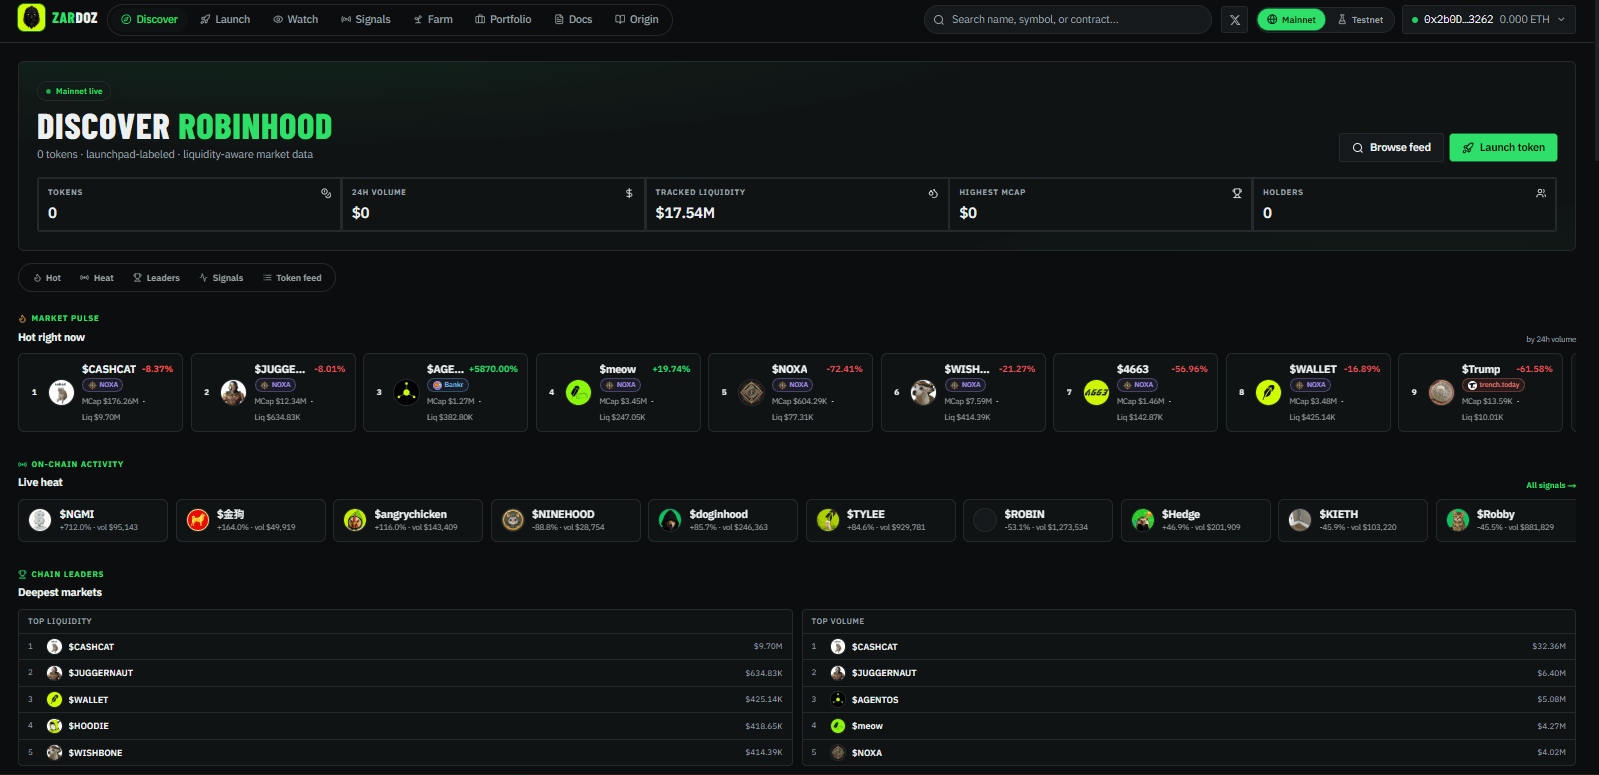The image size is (1599, 775).
Task: Click the $KIETH token icon
Action: [1300, 520]
